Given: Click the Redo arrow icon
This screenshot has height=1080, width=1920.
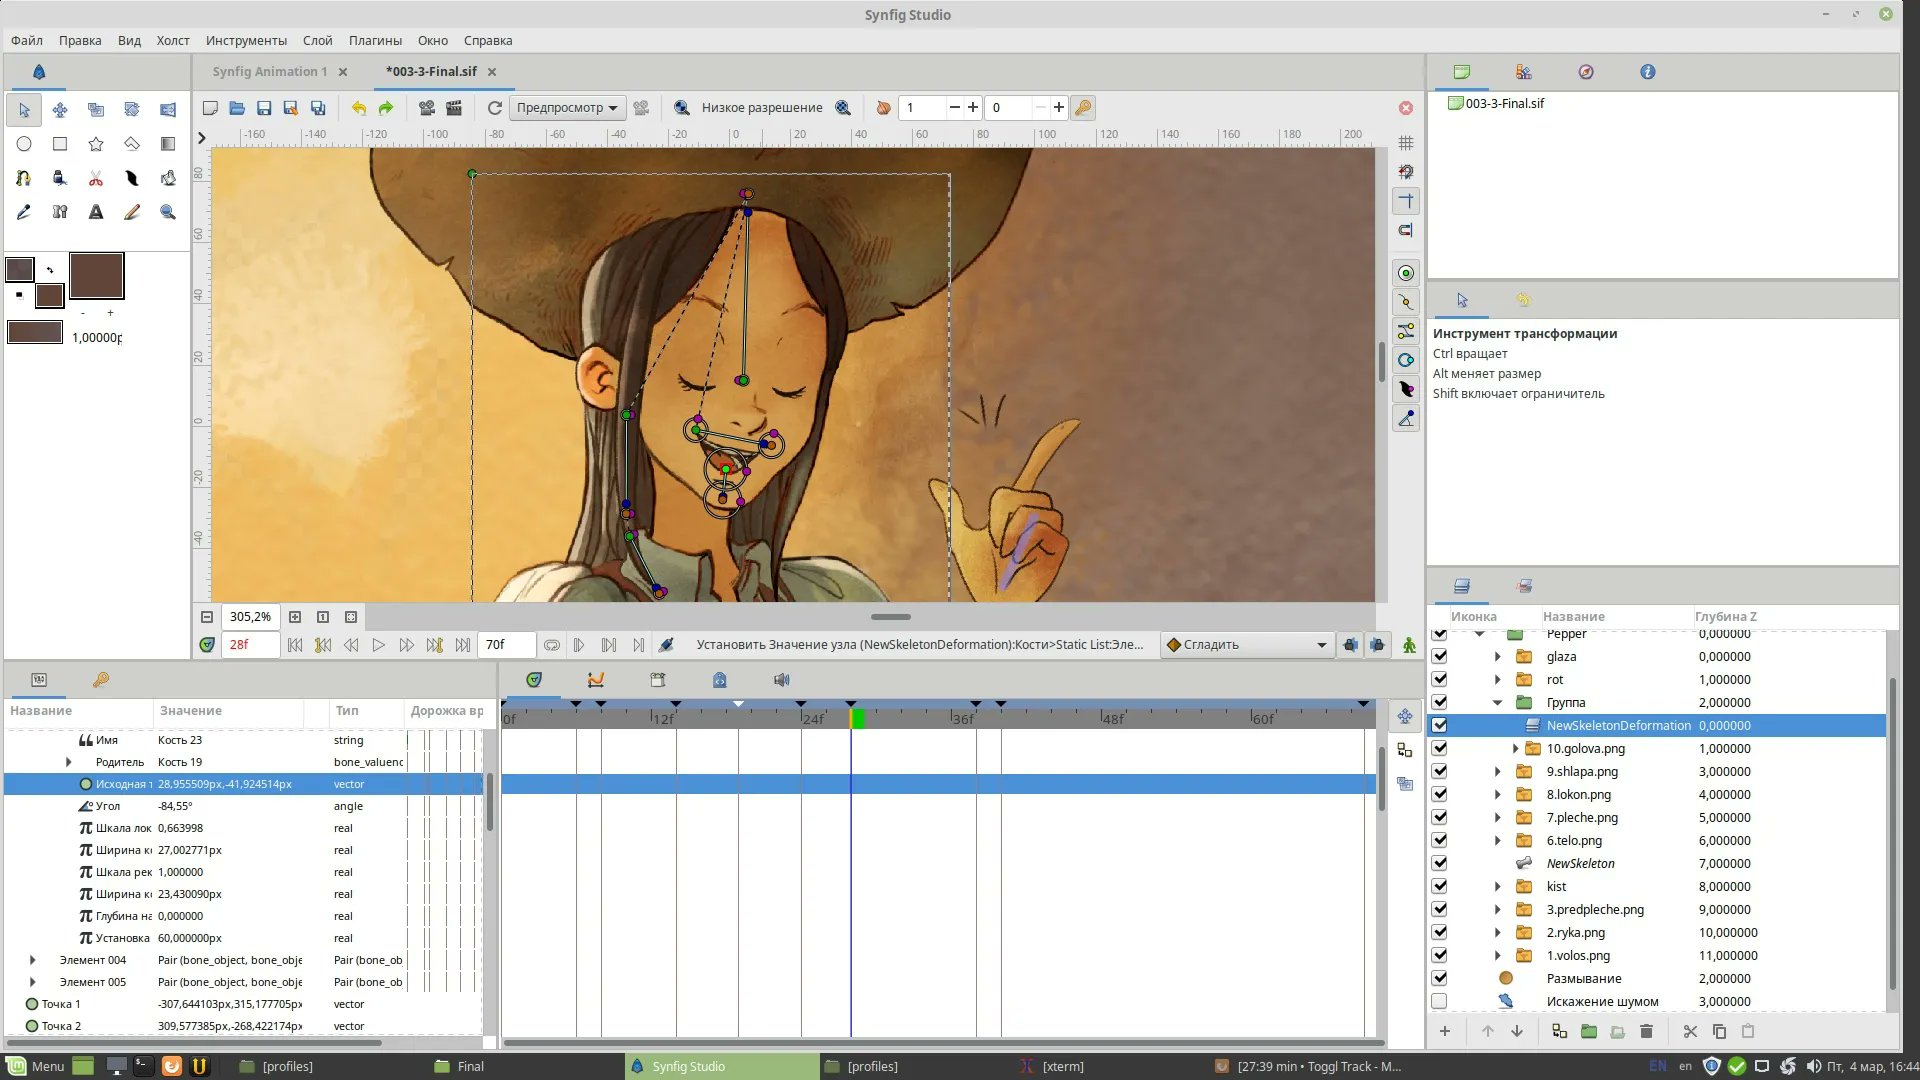Looking at the screenshot, I should click(x=386, y=108).
